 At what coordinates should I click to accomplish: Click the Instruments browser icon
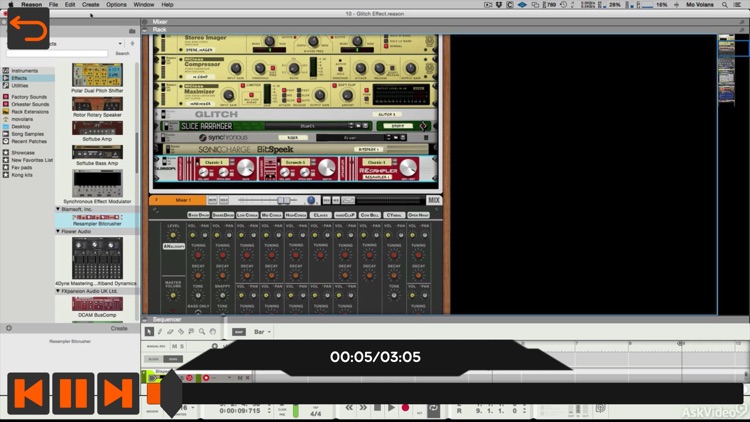pyautogui.click(x=6, y=70)
